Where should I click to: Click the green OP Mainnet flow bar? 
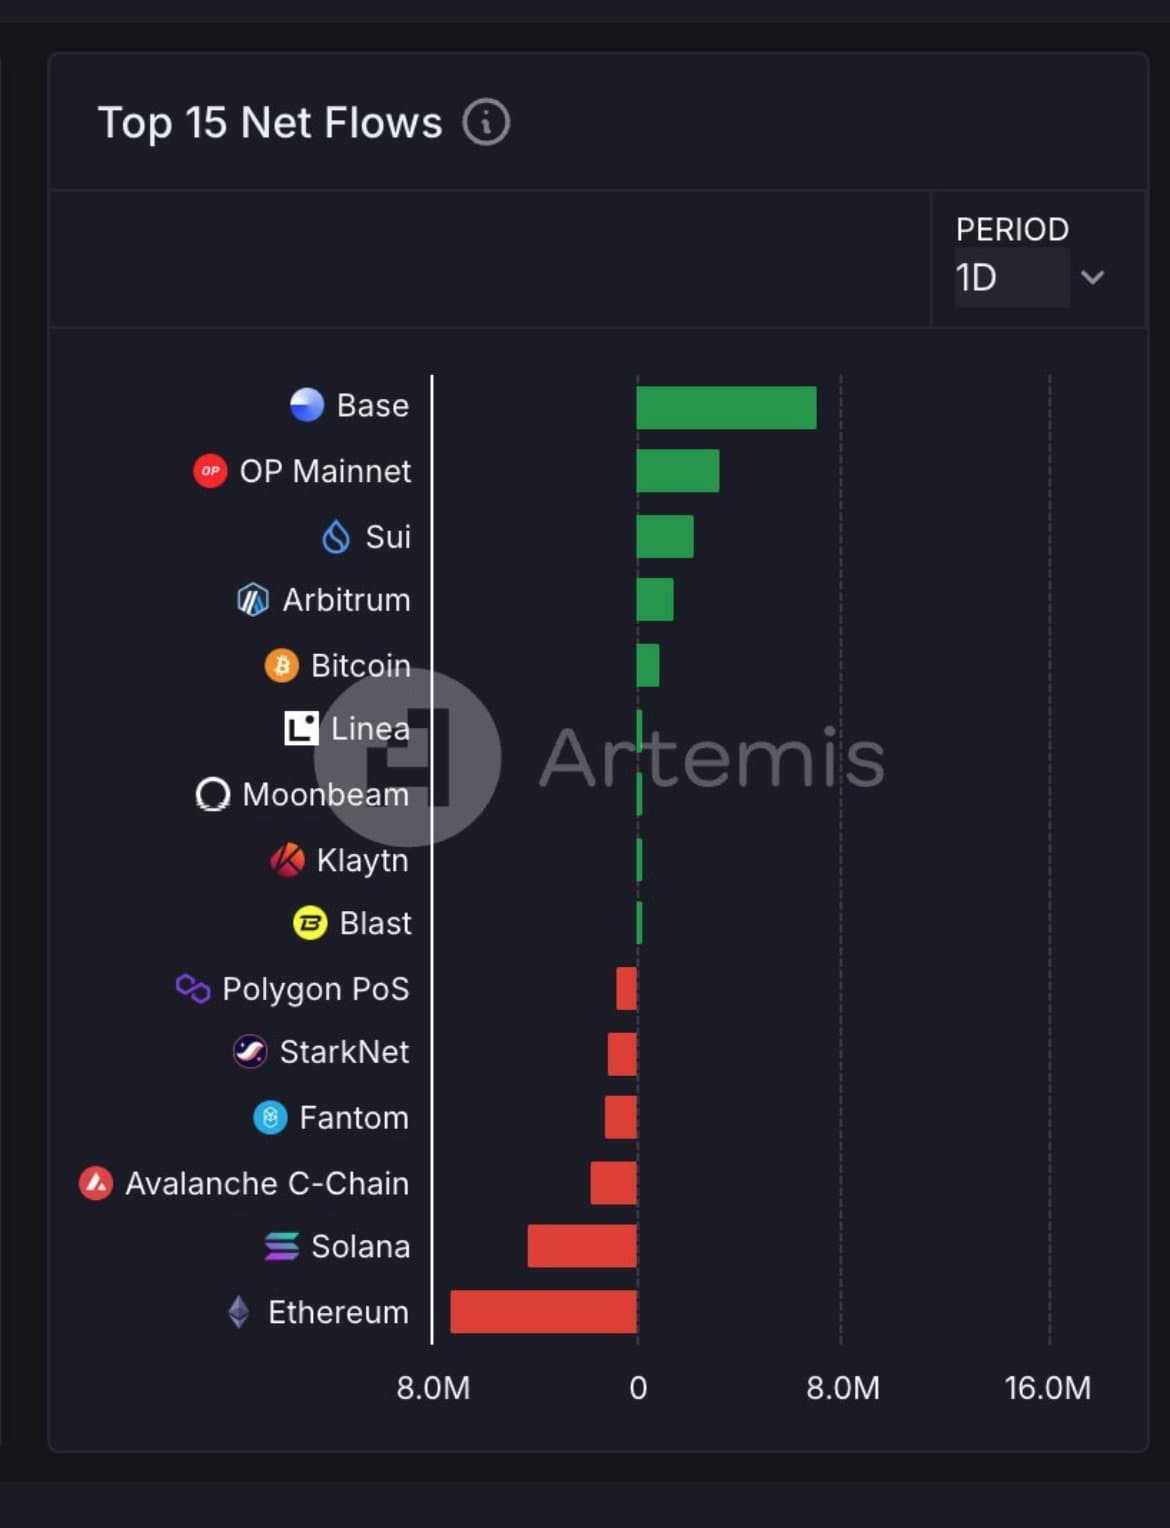(x=678, y=471)
